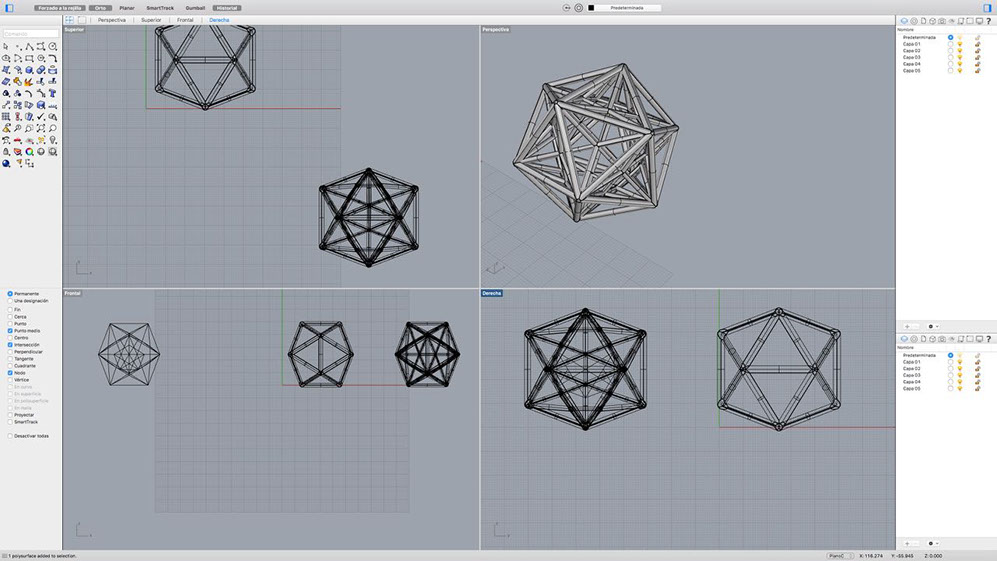Toggle the Gumball button

point(195,8)
